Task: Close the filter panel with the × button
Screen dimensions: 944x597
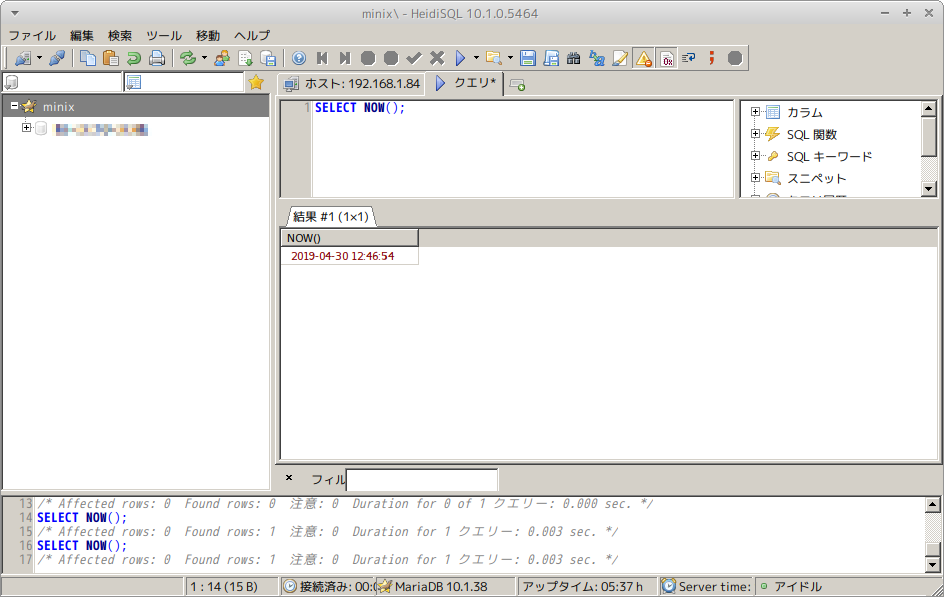Action: pos(289,478)
